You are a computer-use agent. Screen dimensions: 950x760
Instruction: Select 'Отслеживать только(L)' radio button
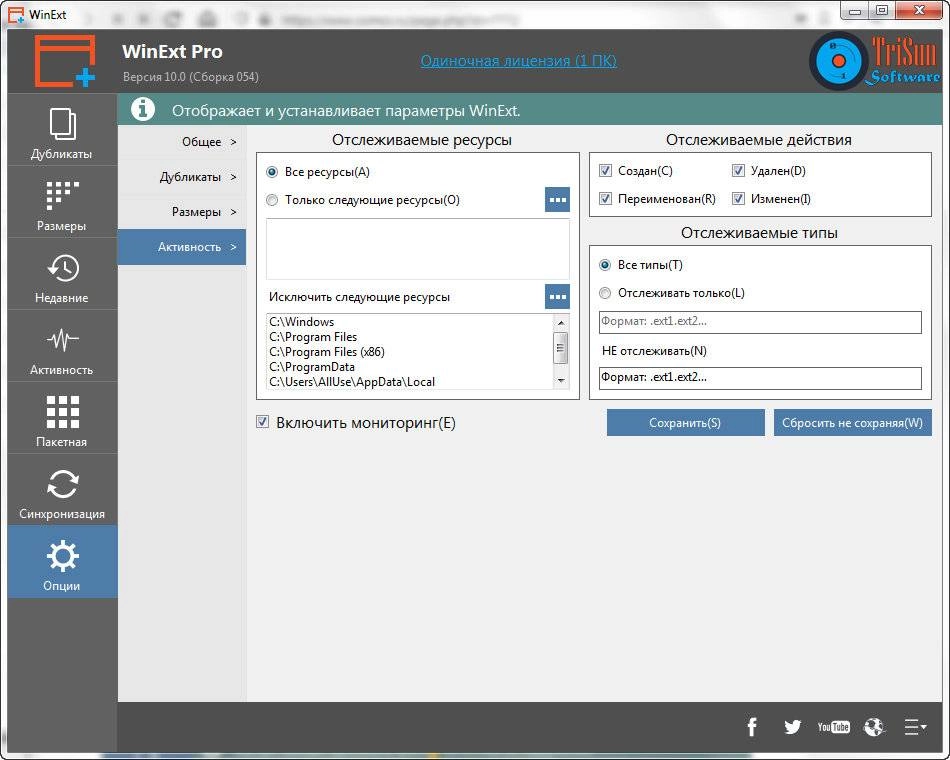[x=605, y=293]
